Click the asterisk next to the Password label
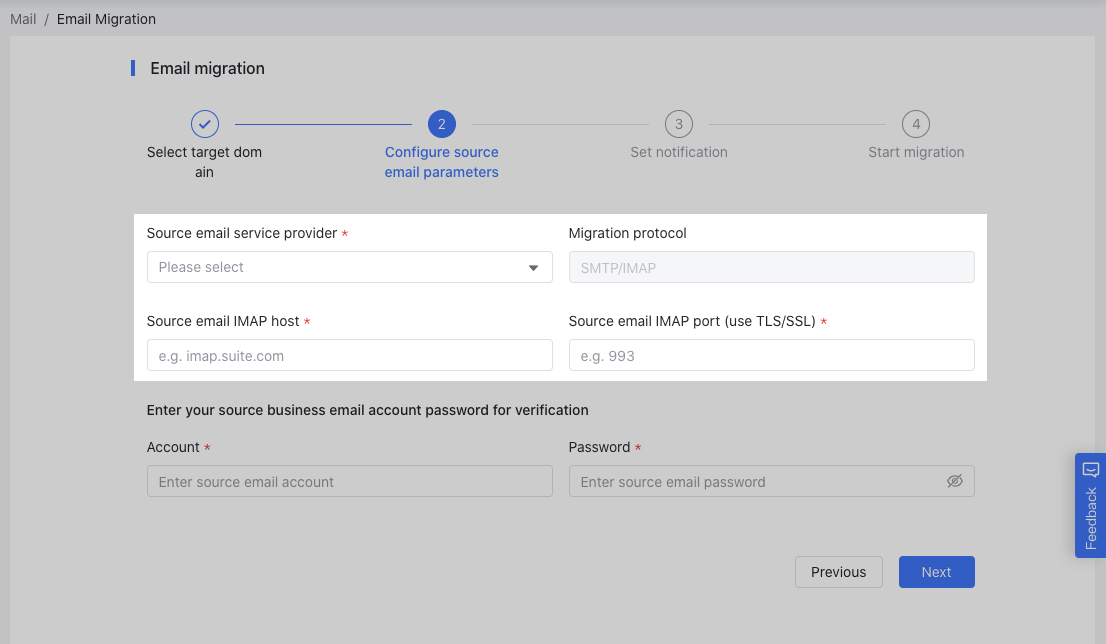The image size is (1106, 644). pos(637,447)
